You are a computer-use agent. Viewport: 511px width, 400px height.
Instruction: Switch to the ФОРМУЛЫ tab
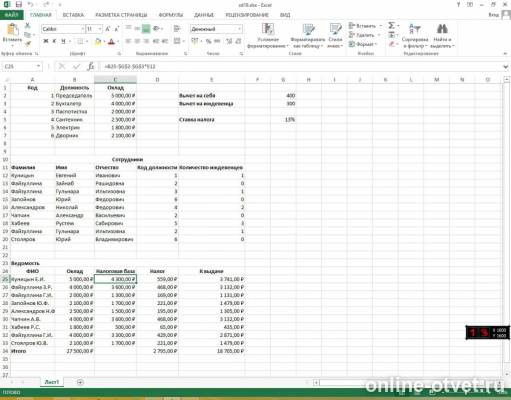[x=171, y=15]
